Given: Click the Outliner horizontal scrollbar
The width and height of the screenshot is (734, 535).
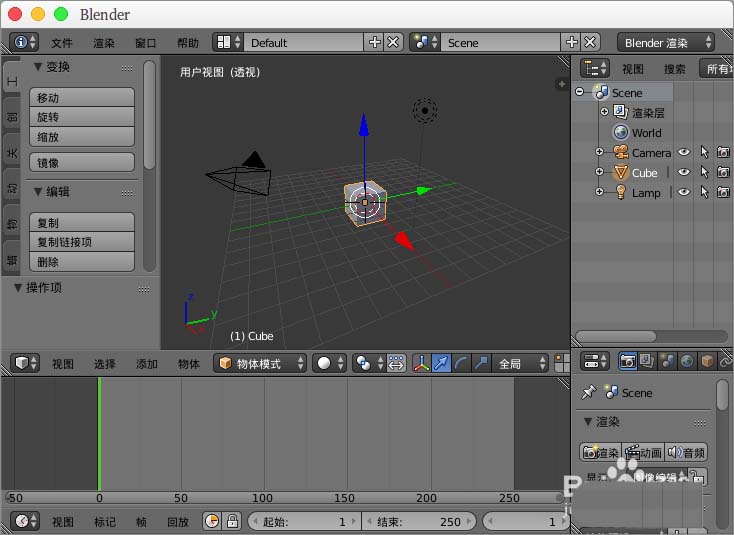Looking at the screenshot, I should (x=616, y=337).
